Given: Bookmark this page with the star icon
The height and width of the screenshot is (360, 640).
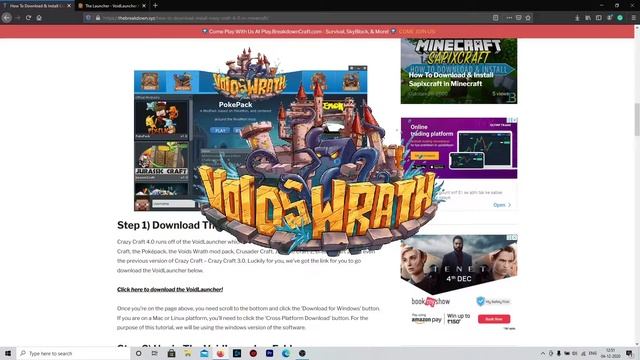Looking at the screenshot, I should pos(528,18).
